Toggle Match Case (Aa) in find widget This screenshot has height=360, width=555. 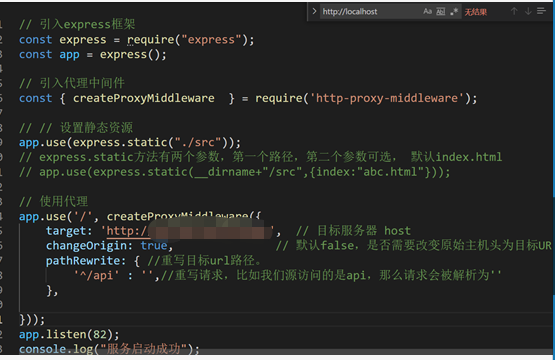(x=427, y=11)
